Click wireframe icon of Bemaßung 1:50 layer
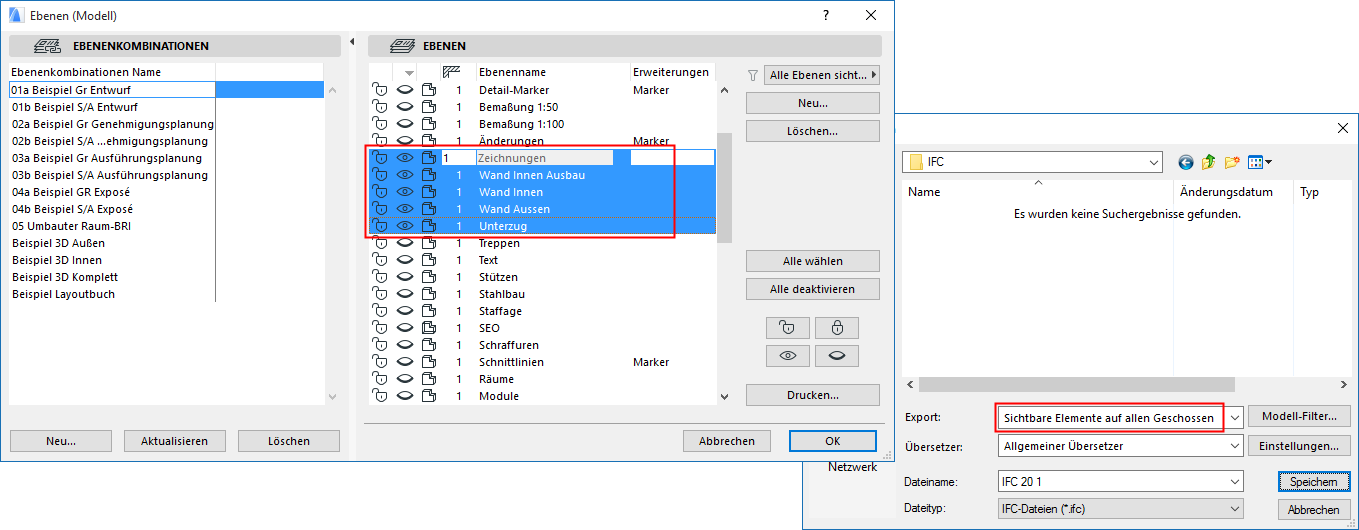This screenshot has width=1359, height=530. 430,107
